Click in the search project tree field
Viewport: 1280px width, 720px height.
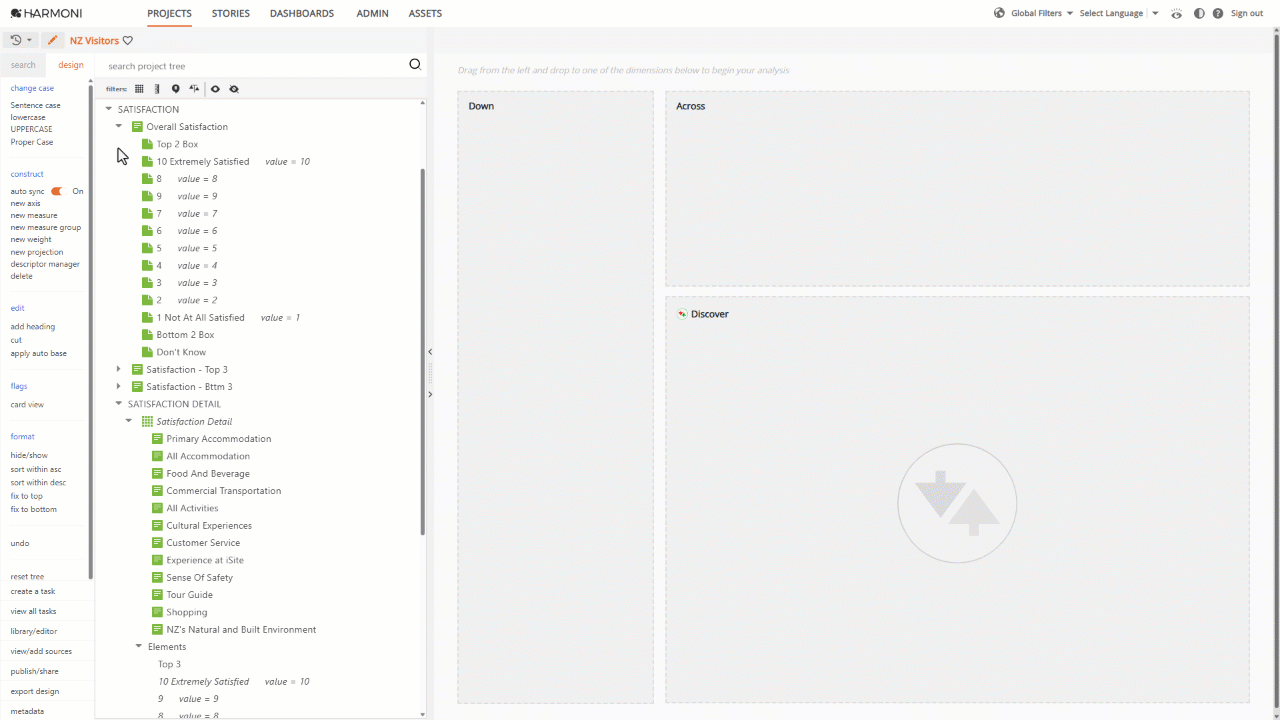(x=255, y=66)
